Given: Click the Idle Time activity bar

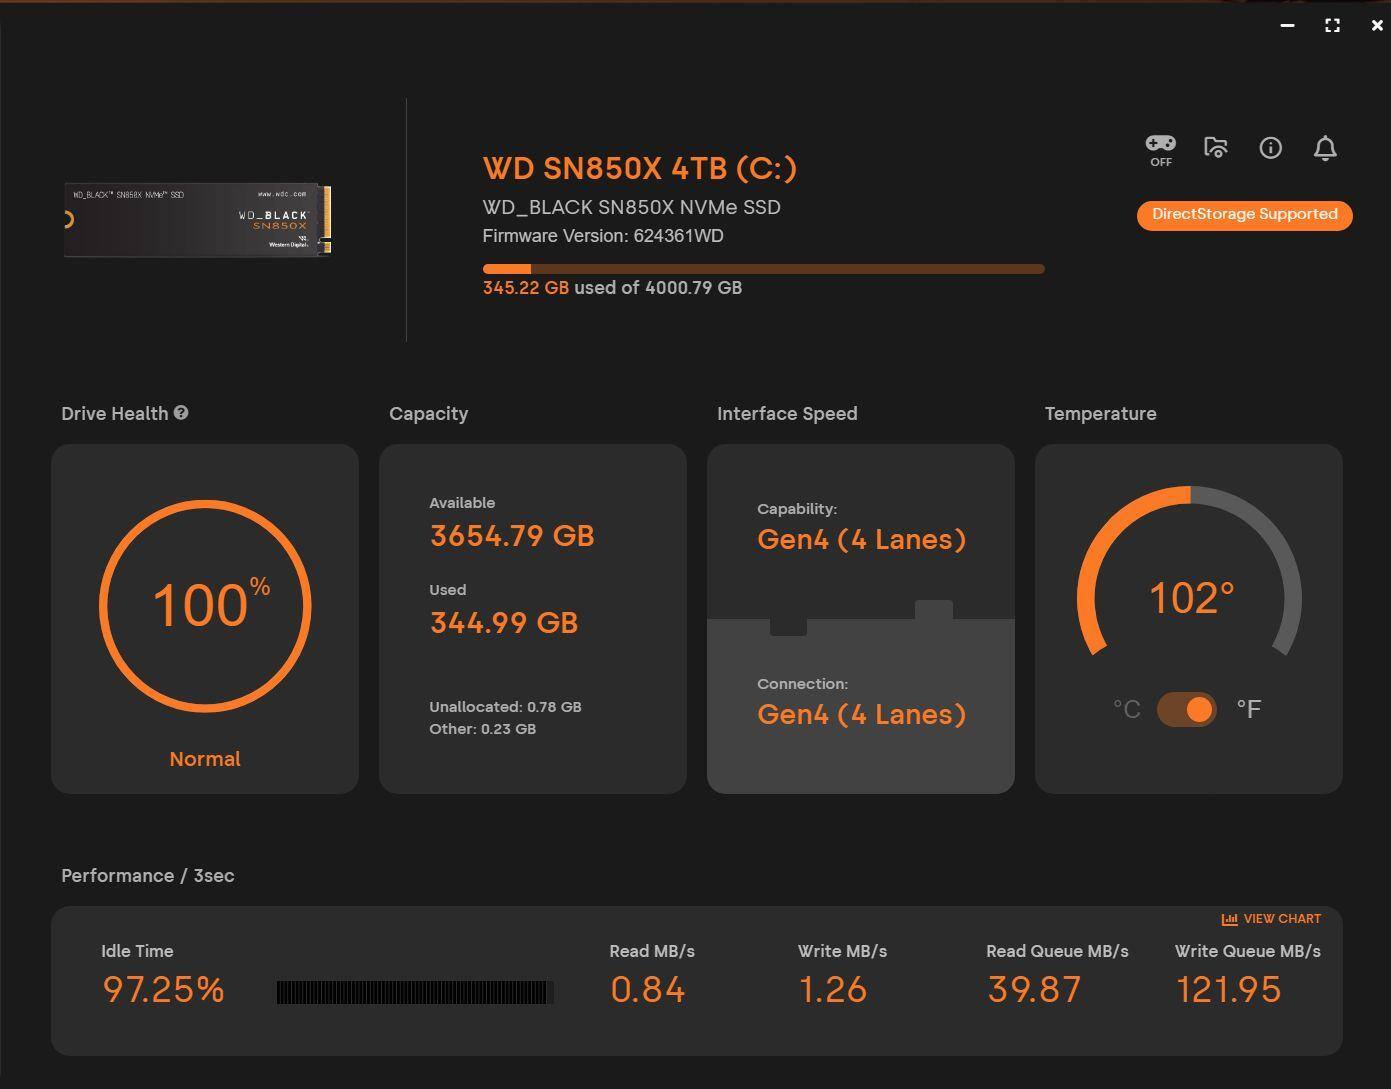Looking at the screenshot, I should click(415, 992).
